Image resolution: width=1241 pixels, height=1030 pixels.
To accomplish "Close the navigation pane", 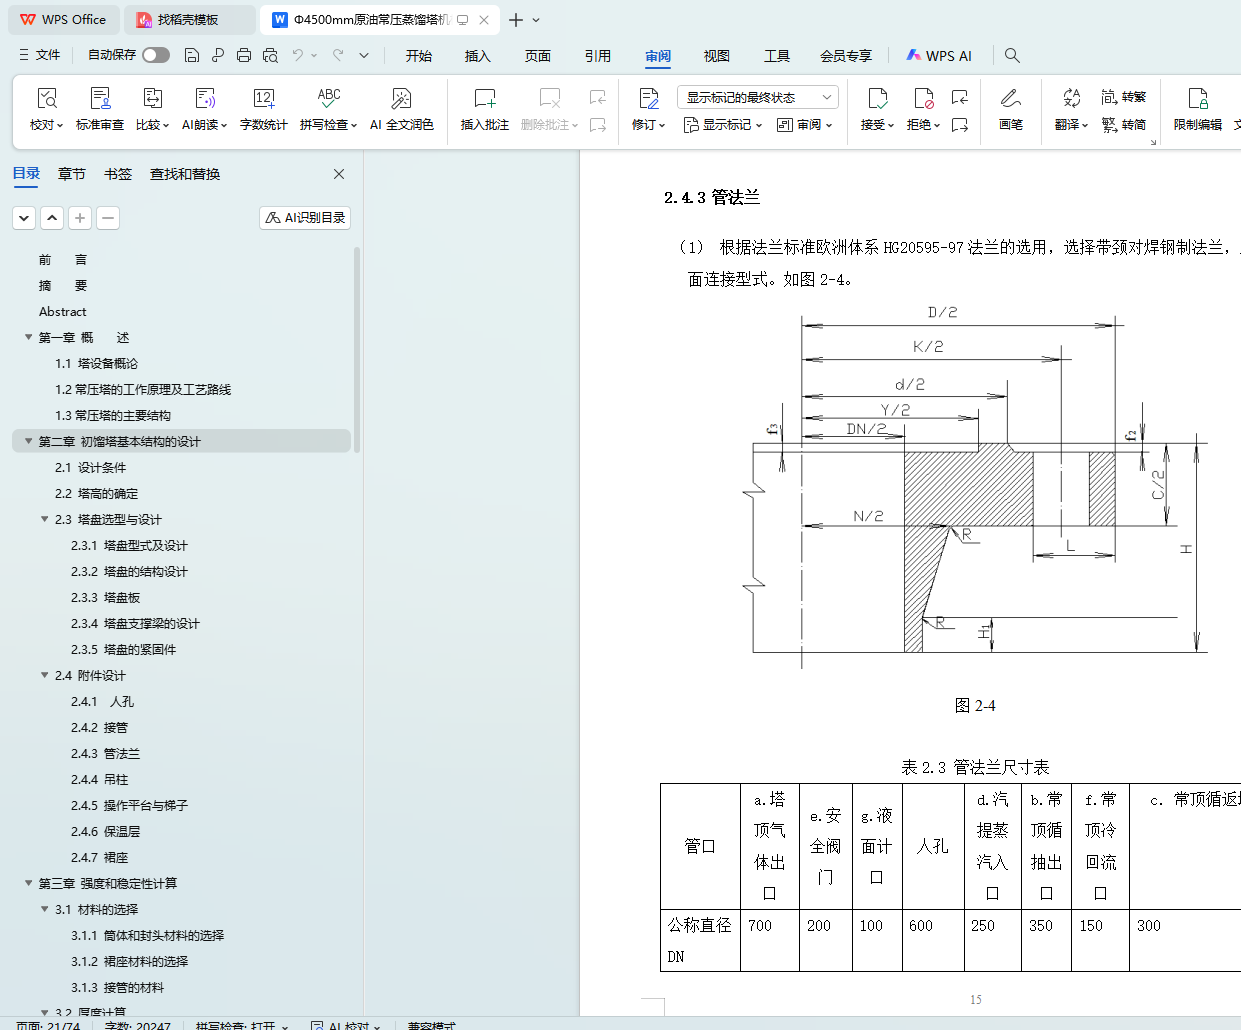I will tap(339, 174).
